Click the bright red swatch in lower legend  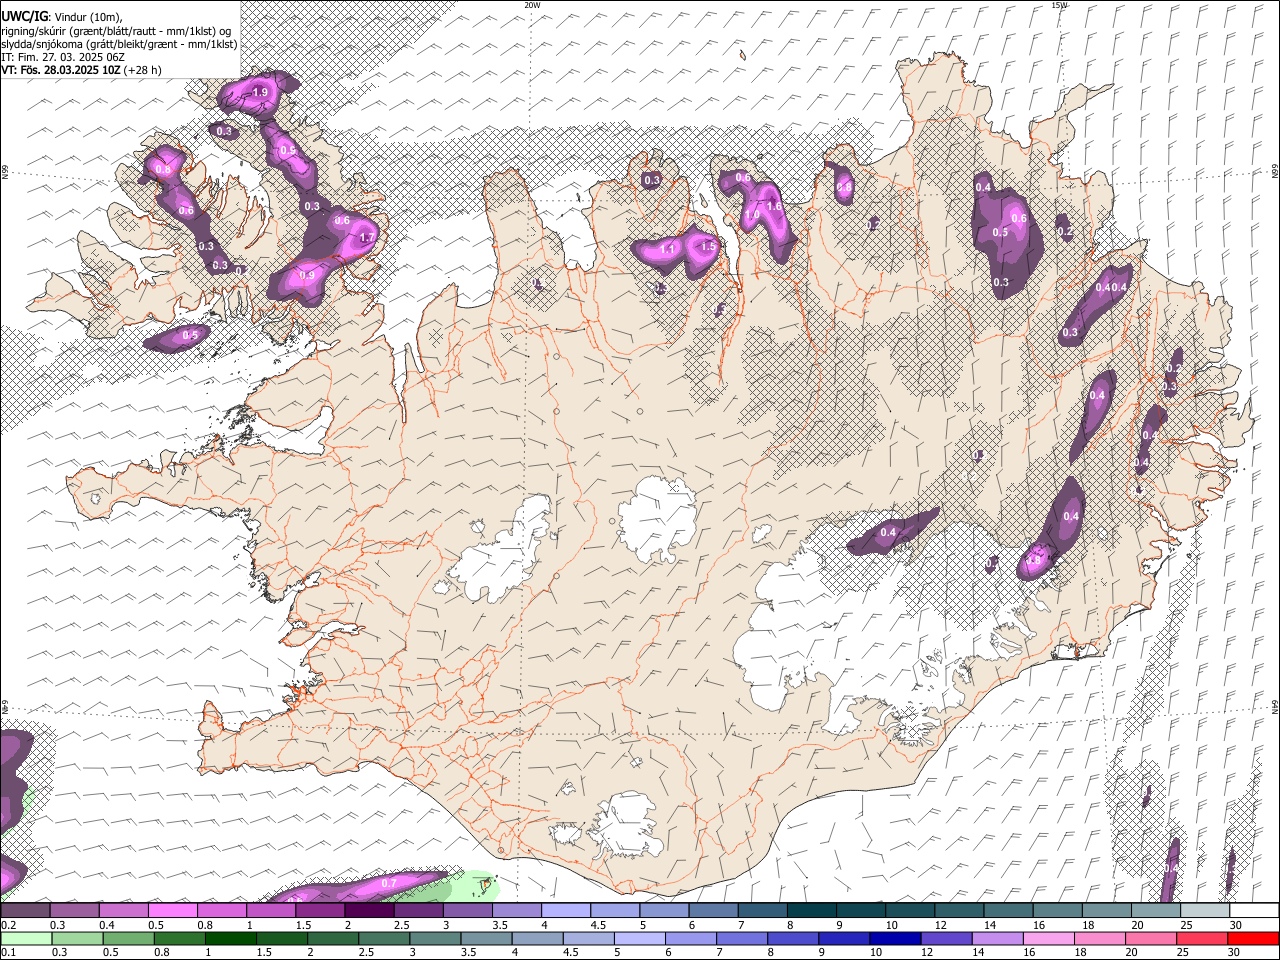pyautogui.click(x=1253, y=939)
